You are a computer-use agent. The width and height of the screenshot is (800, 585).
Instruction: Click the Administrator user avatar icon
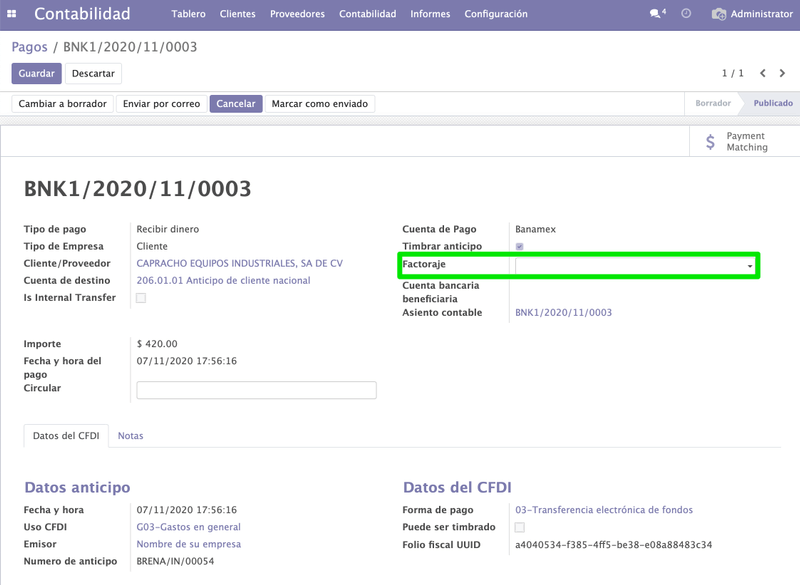719,14
